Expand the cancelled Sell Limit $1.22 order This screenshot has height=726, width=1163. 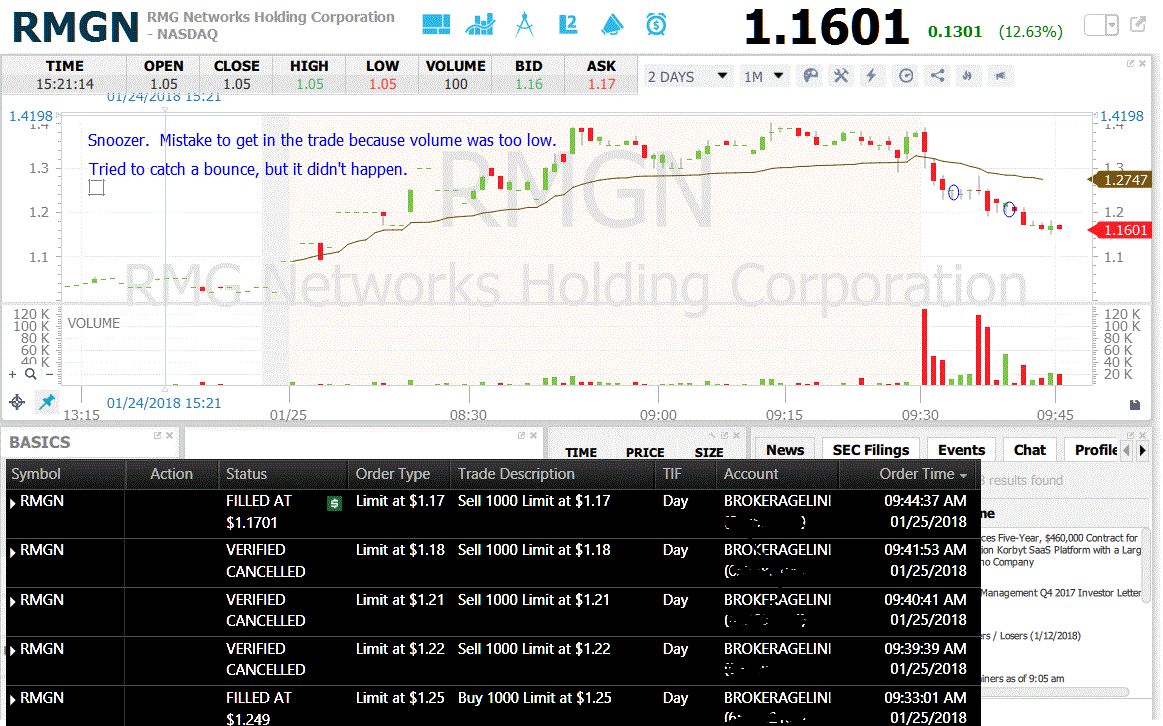click(13, 650)
